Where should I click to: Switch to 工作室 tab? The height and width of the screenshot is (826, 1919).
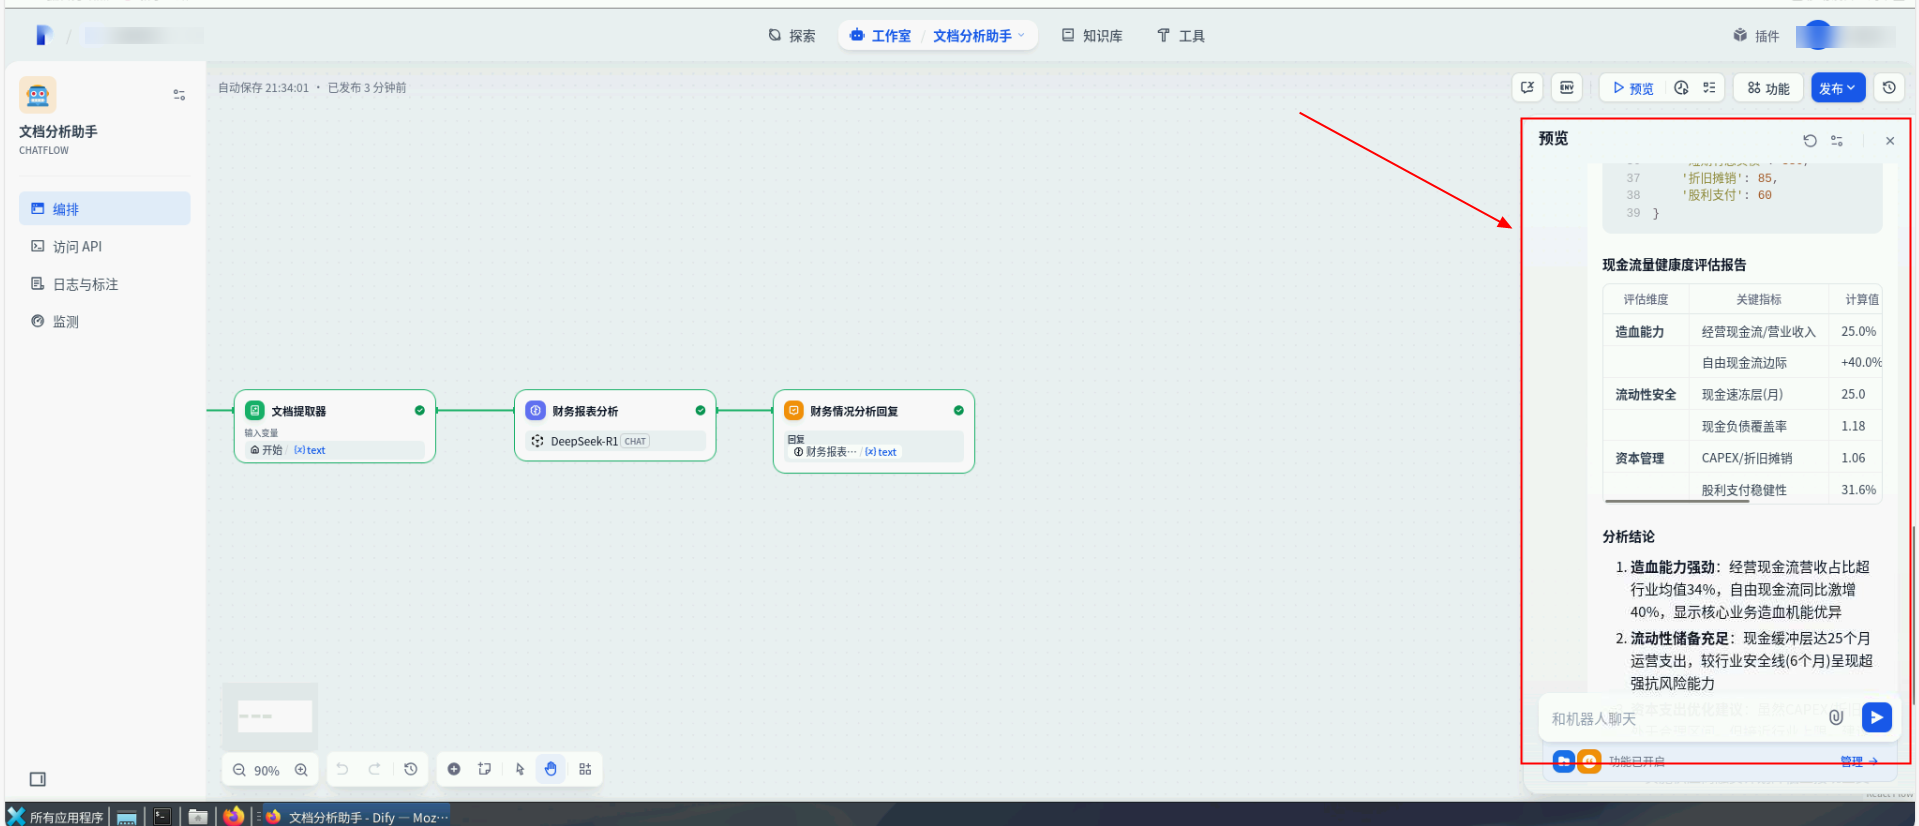coord(881,36)
